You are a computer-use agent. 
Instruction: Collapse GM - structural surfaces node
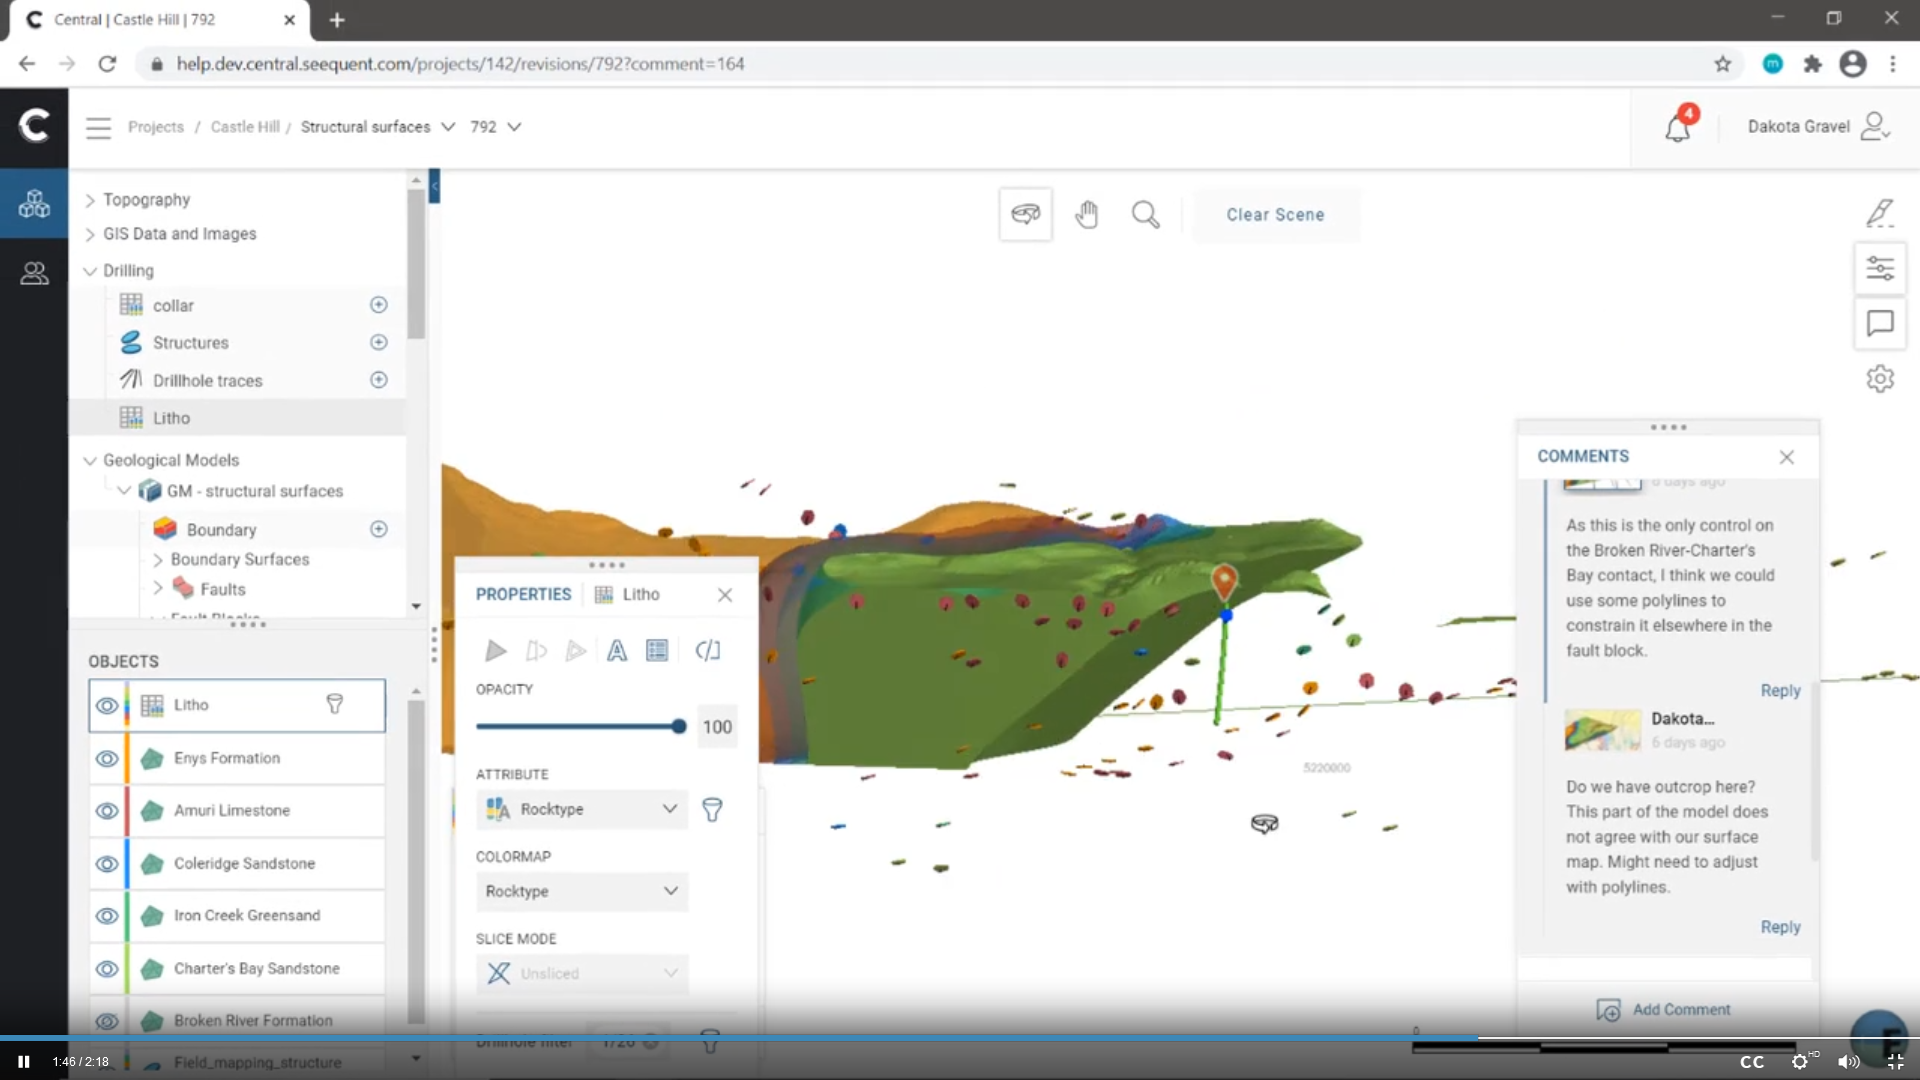point(124,491)
